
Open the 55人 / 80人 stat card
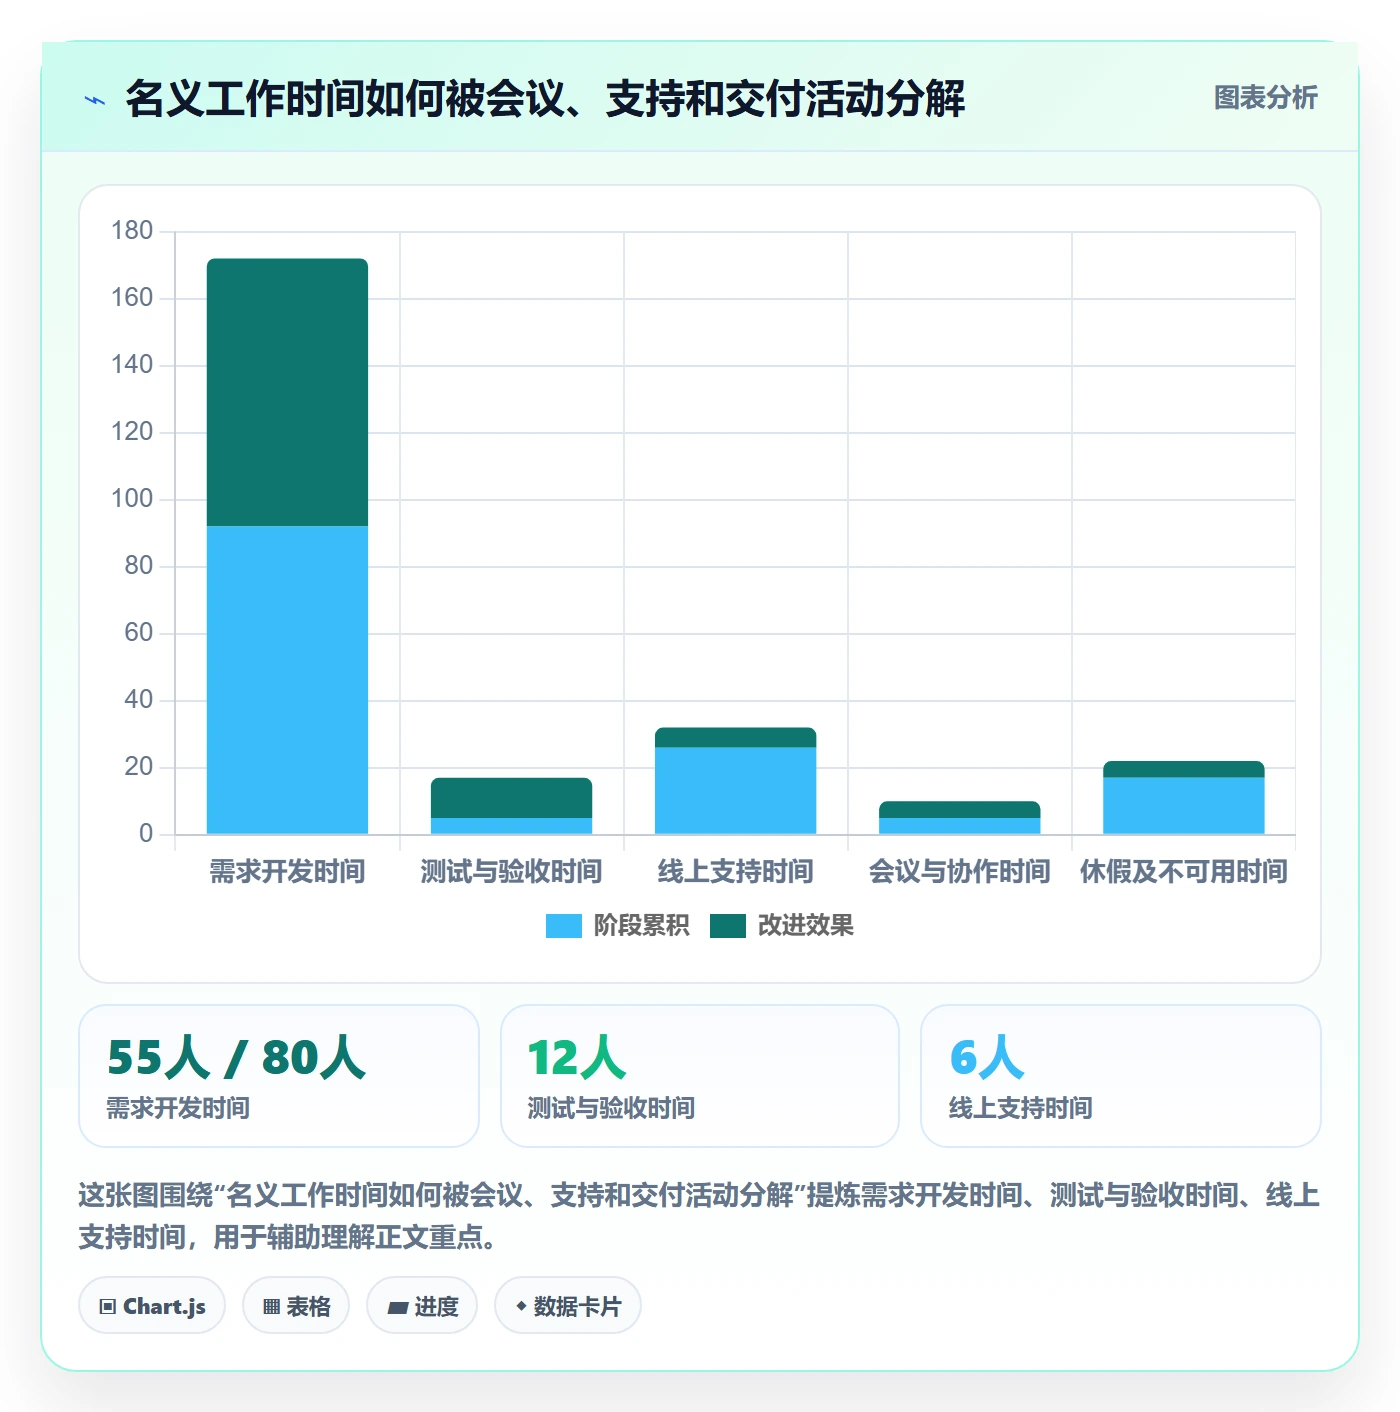(x=279, y=1076)
